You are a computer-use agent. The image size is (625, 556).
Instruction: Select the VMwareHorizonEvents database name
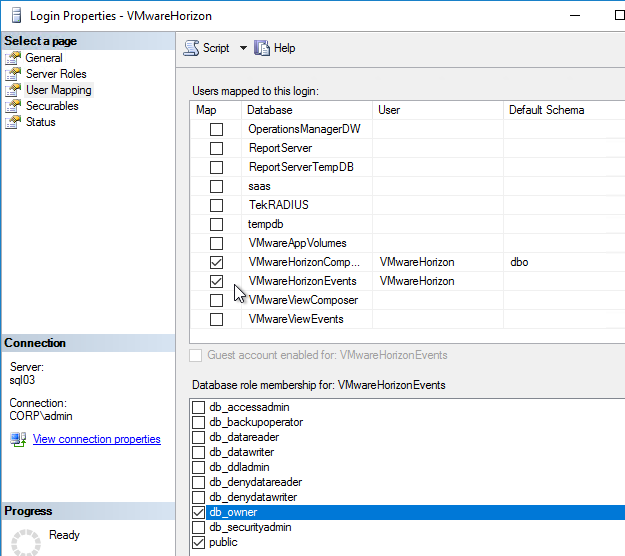[x=303, y=281]
